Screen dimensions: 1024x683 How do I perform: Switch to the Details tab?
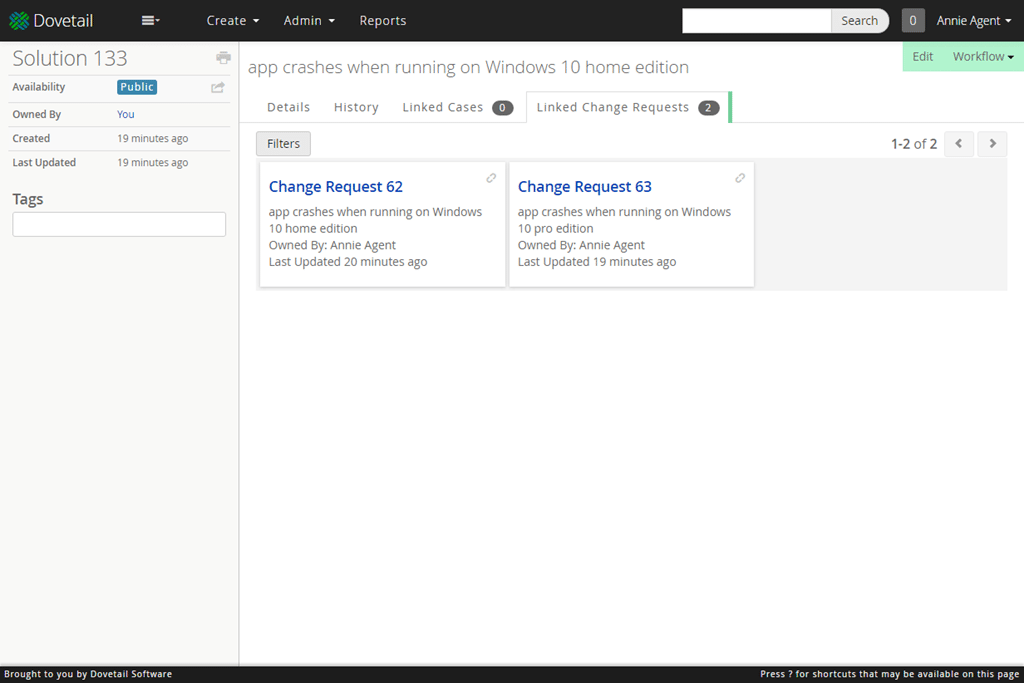click(289, 107)
